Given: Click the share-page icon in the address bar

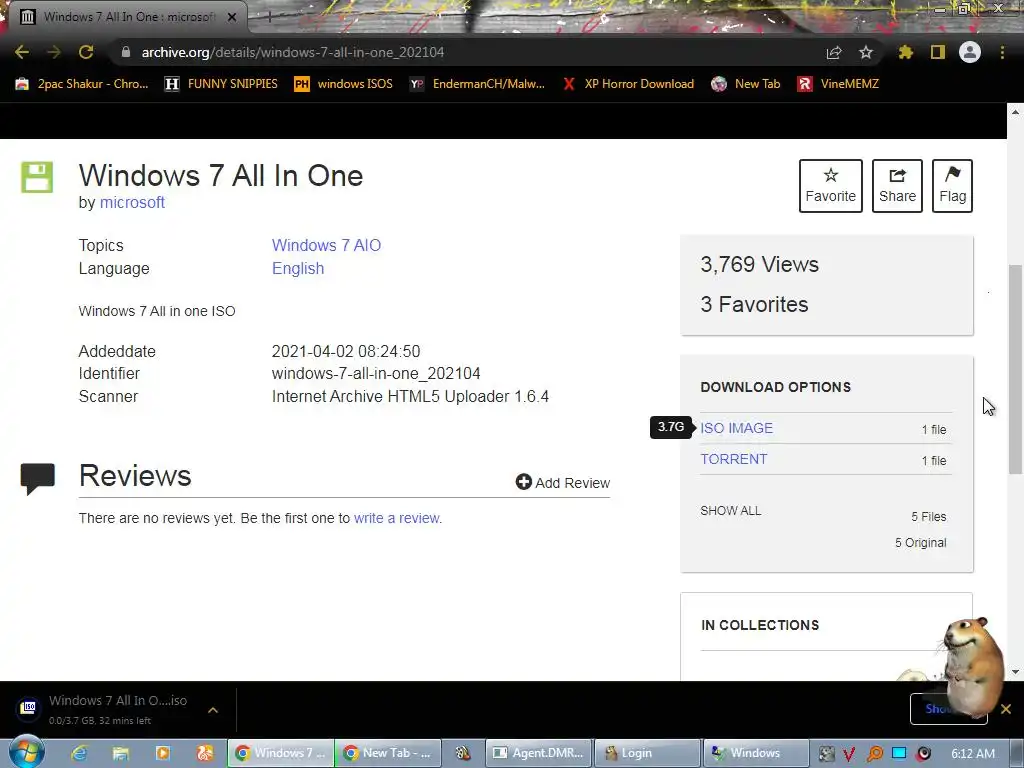Looking at the screenshot, I should click(834, 52).
